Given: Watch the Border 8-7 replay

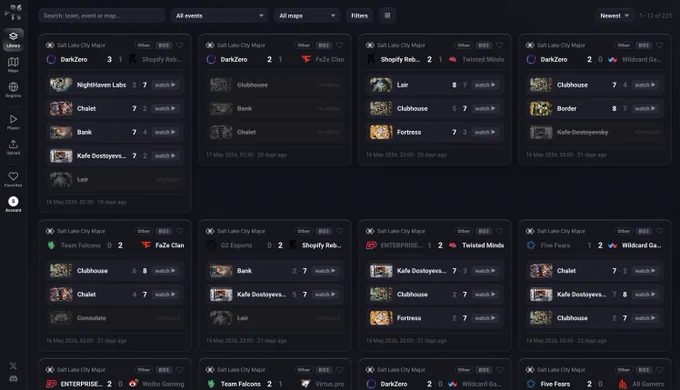Looking at the screenshot, I should pyautogui.click(x=645, y=108).
